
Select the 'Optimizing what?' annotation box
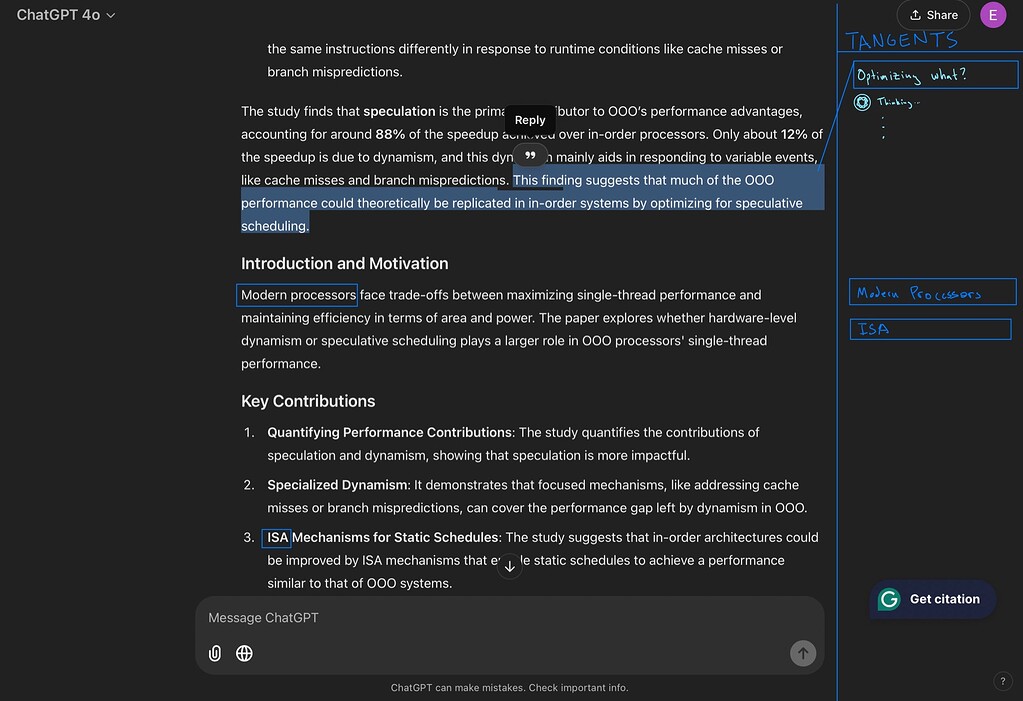tap(934, 74)
